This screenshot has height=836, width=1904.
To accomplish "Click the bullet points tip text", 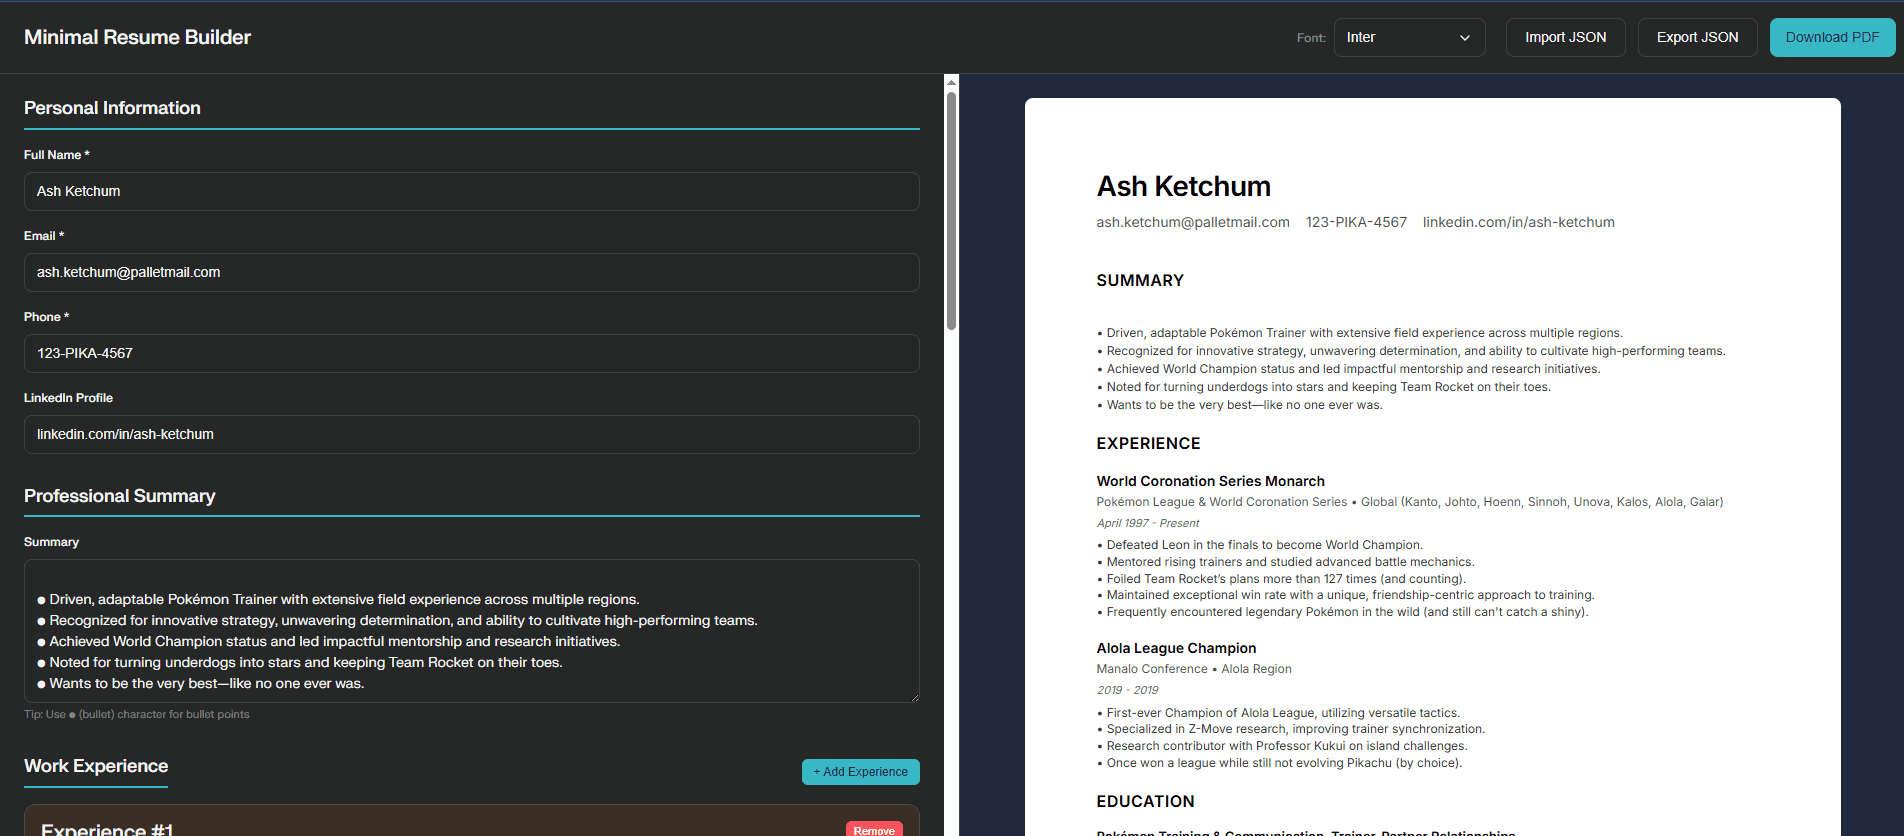I will tap(137, 714).
